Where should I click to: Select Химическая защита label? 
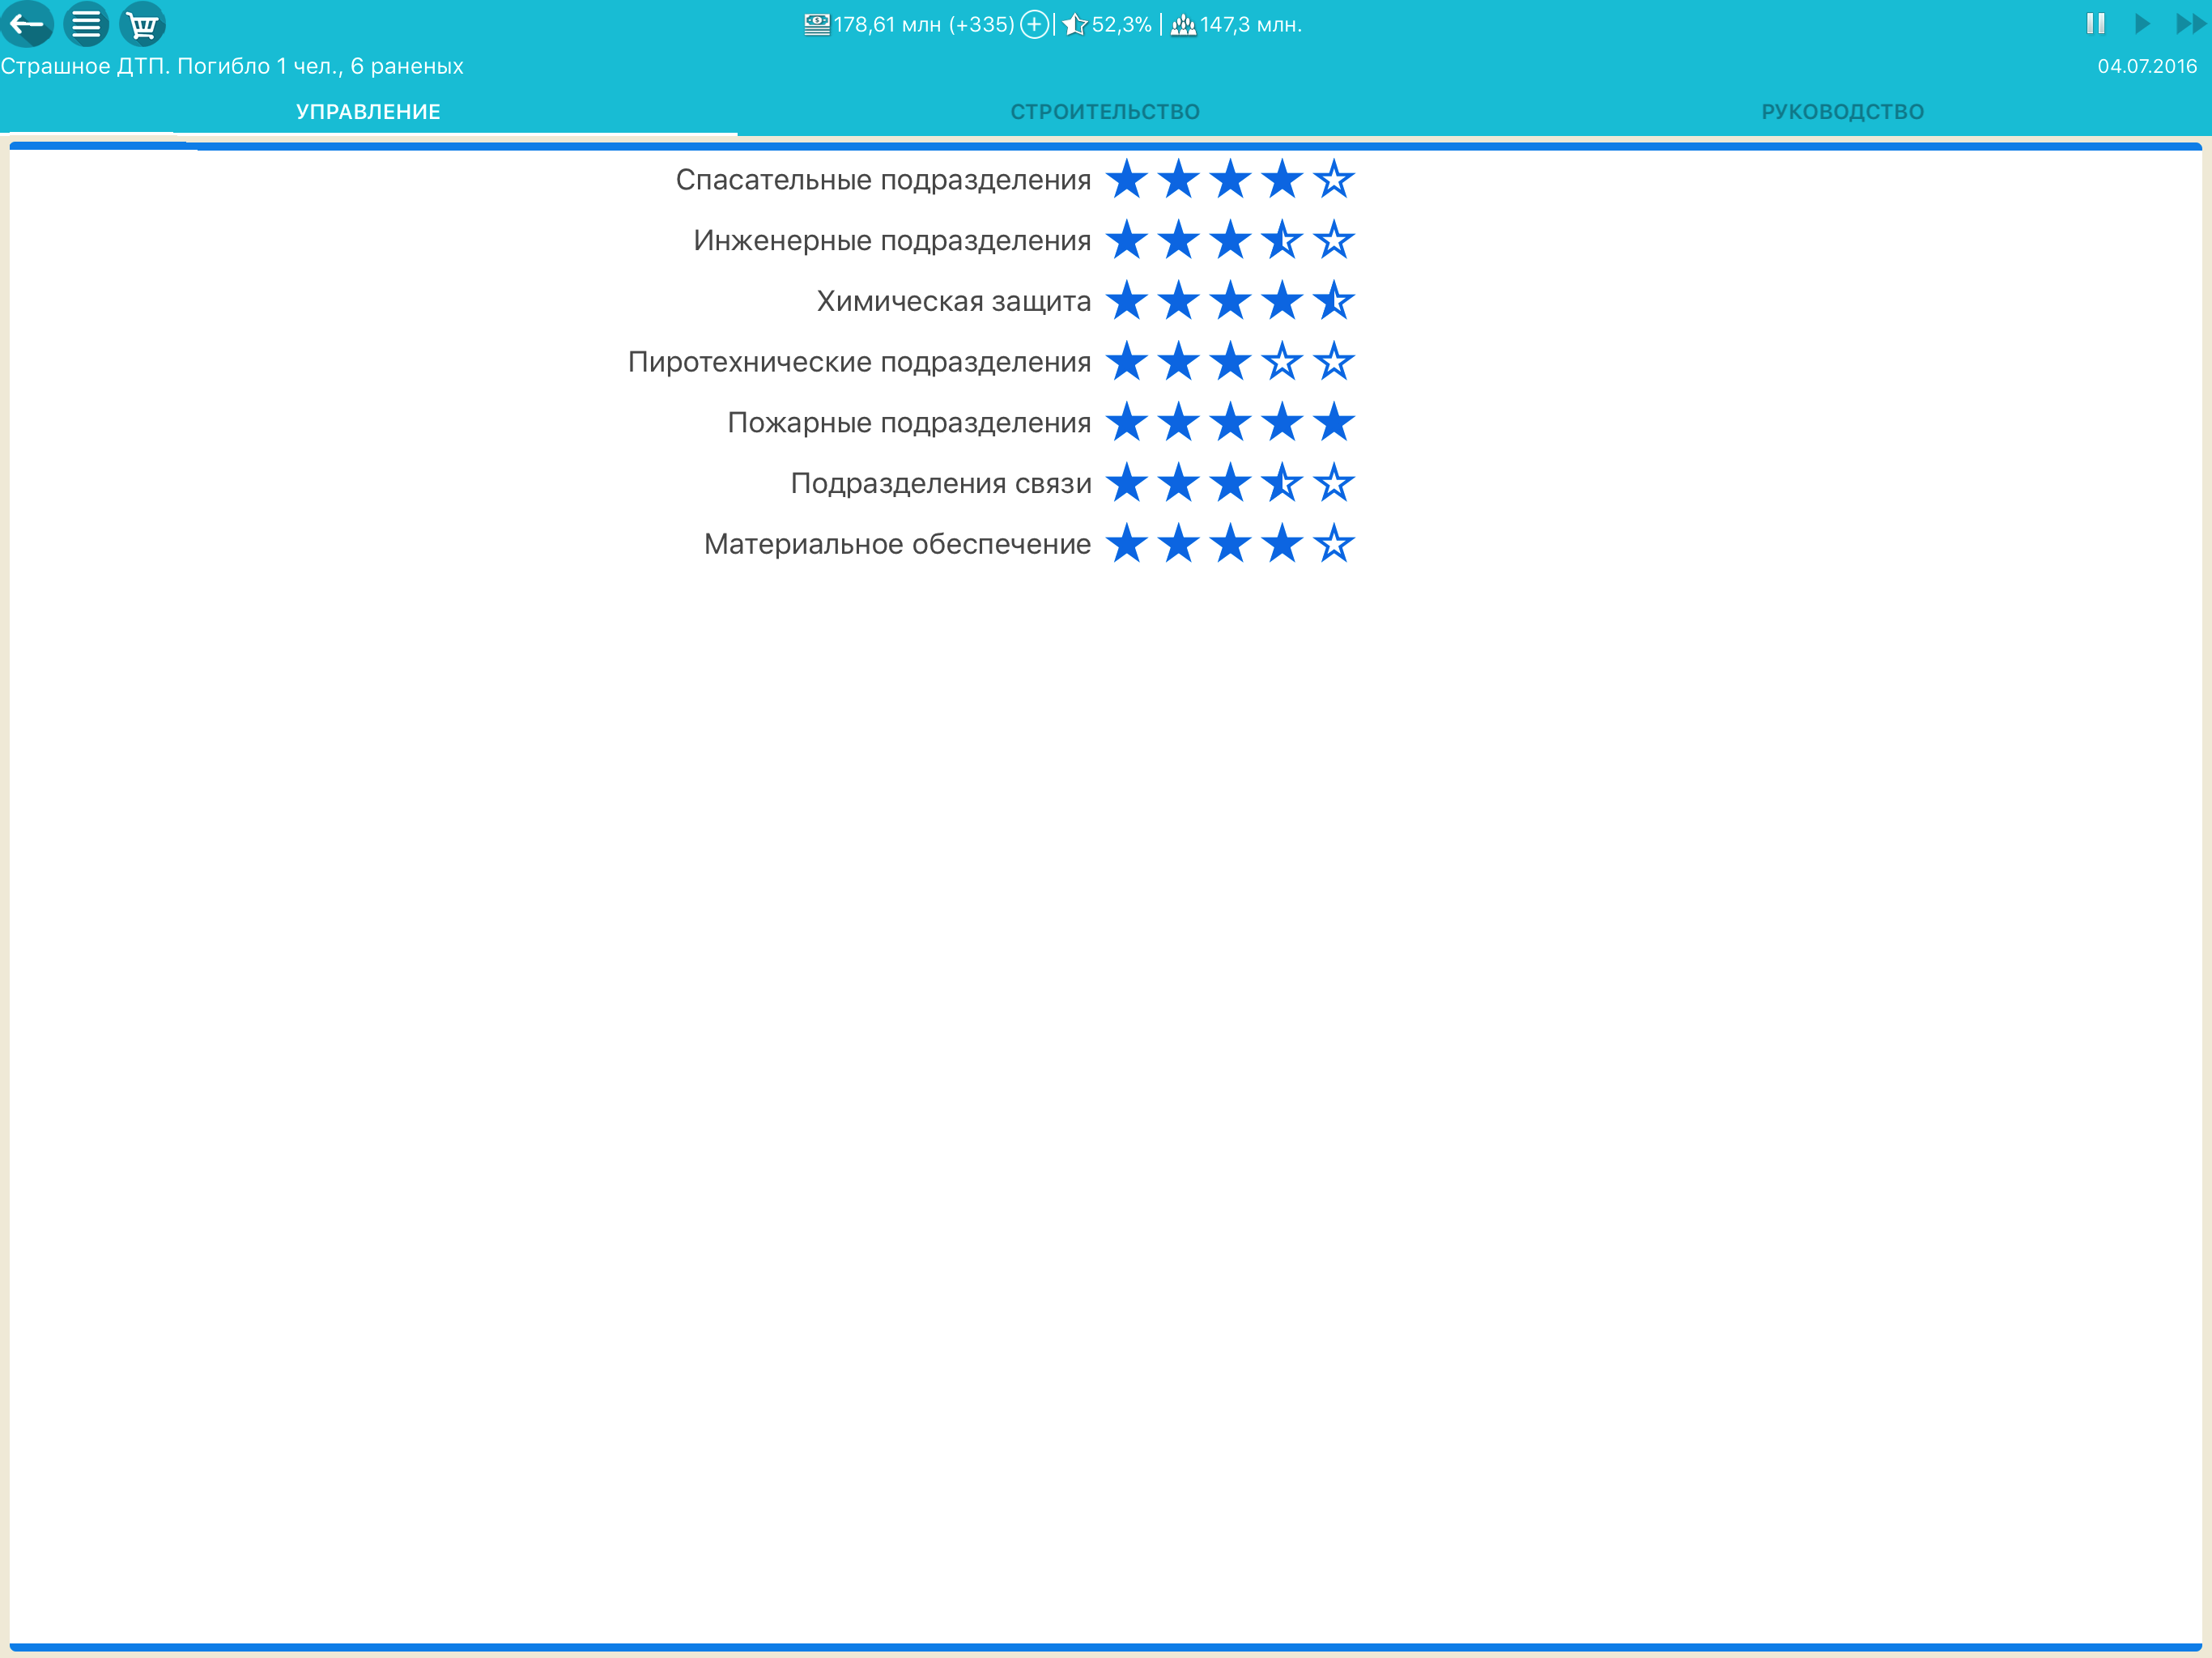point(953,301)
